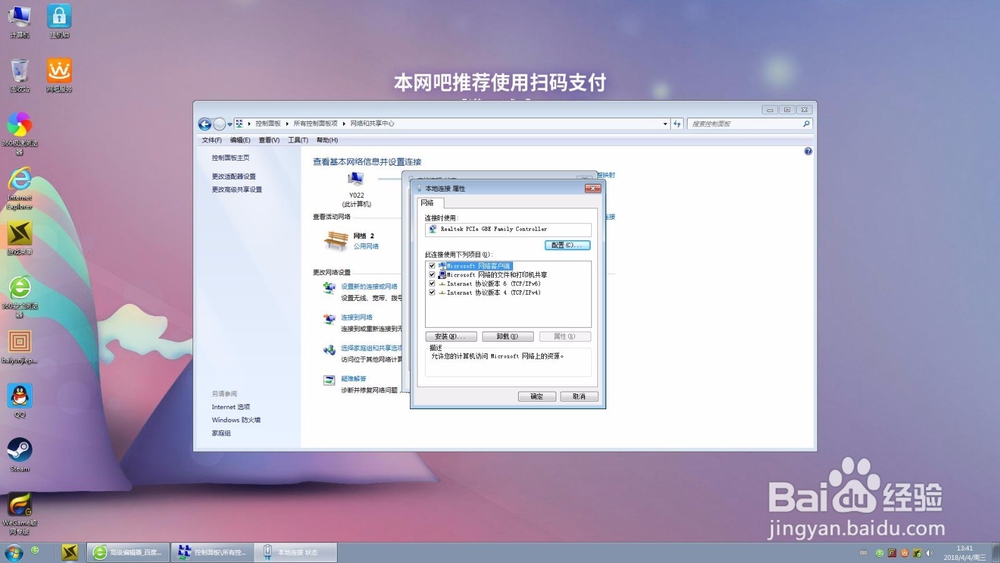This screenshot has height=563, width=1000.
Task: Click the park bench public network icon
Action: (336, 240)
